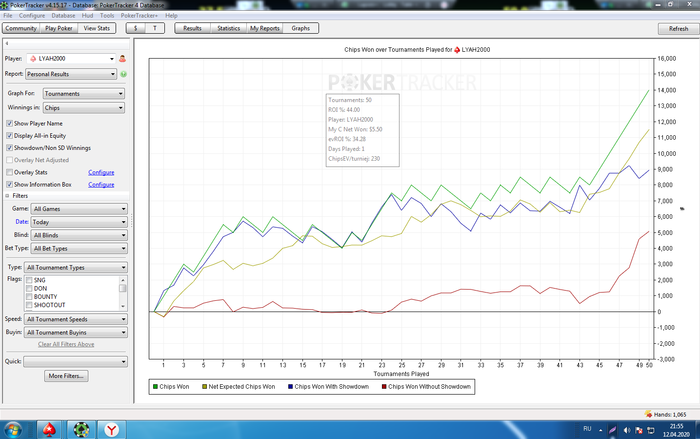
Task: Click the player profile icon beside LYAH2000
Action: pos(122,59)
